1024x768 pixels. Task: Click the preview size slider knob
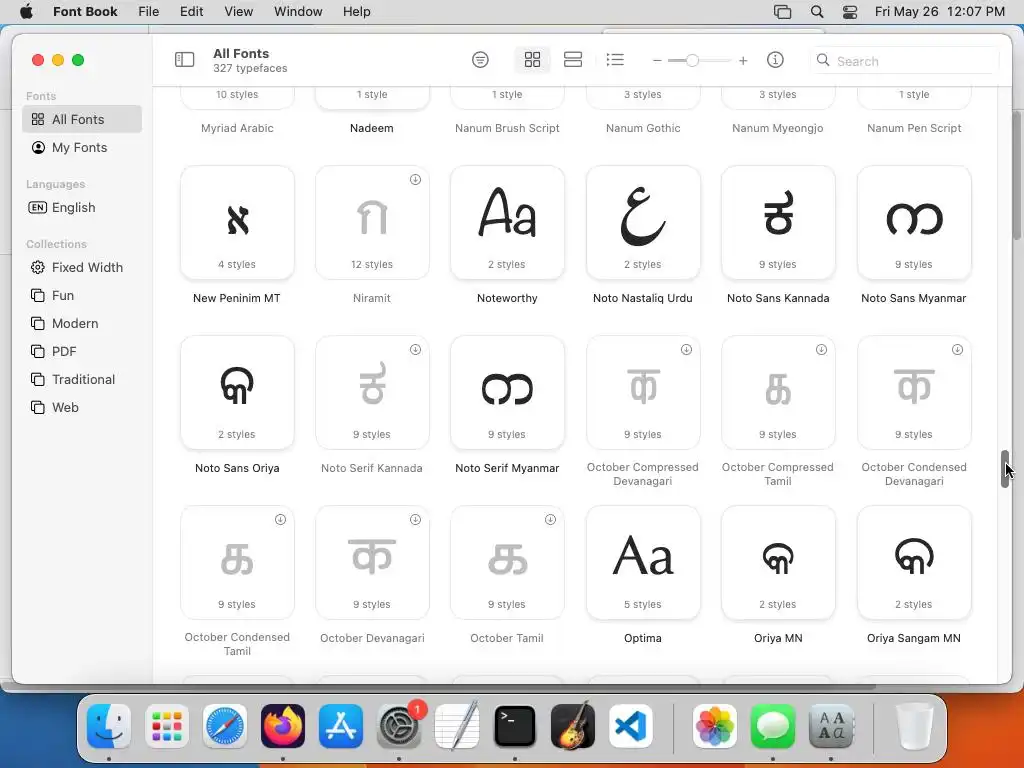point(692,61)
